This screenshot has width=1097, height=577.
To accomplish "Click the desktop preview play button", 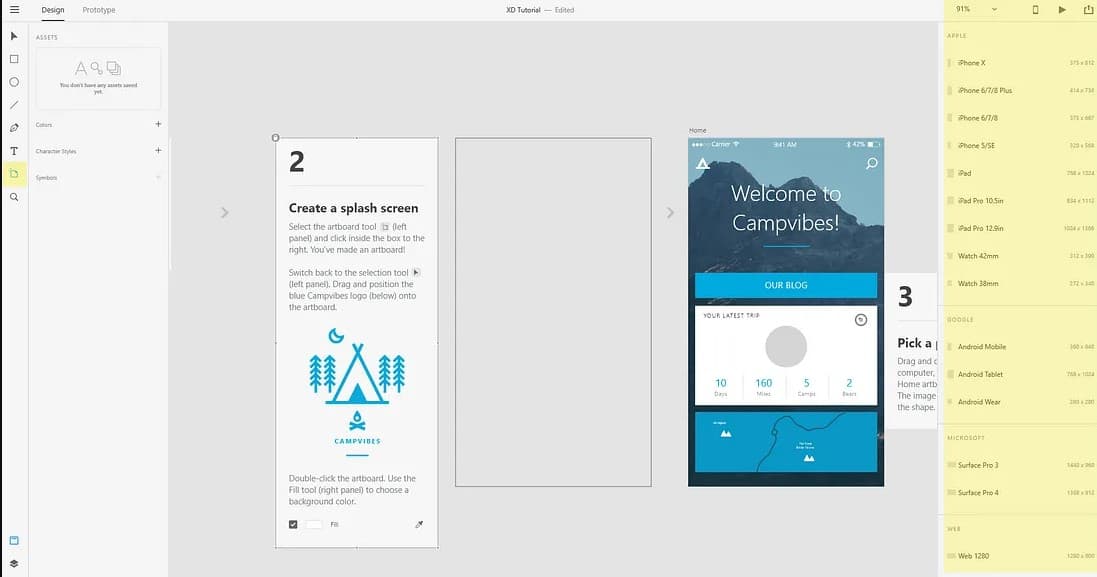I will click(x=1062, y=10).
